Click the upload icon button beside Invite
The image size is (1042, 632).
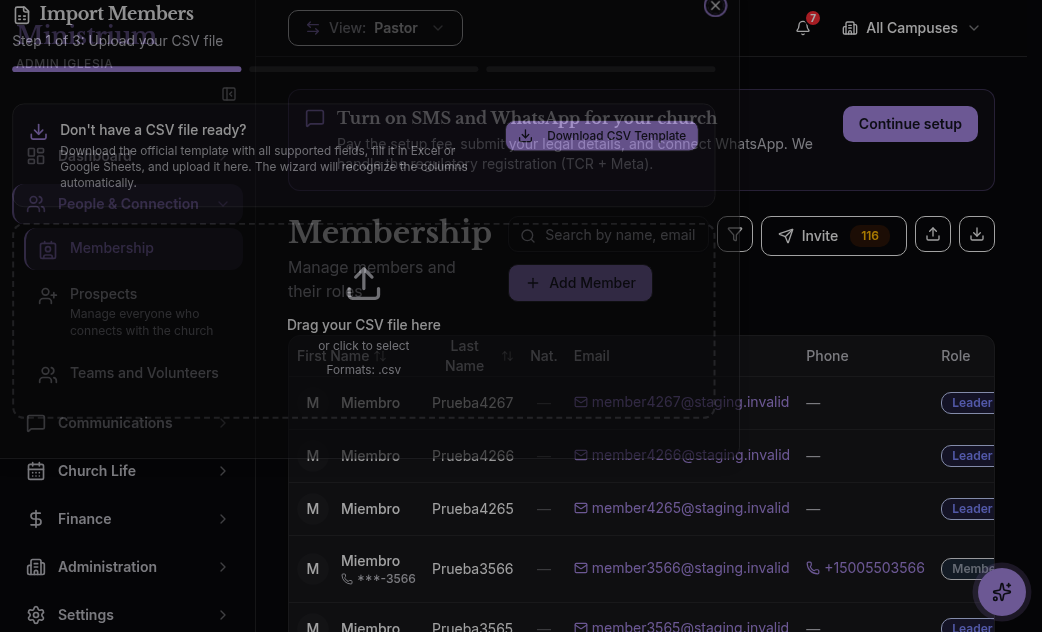pos(933,234)
